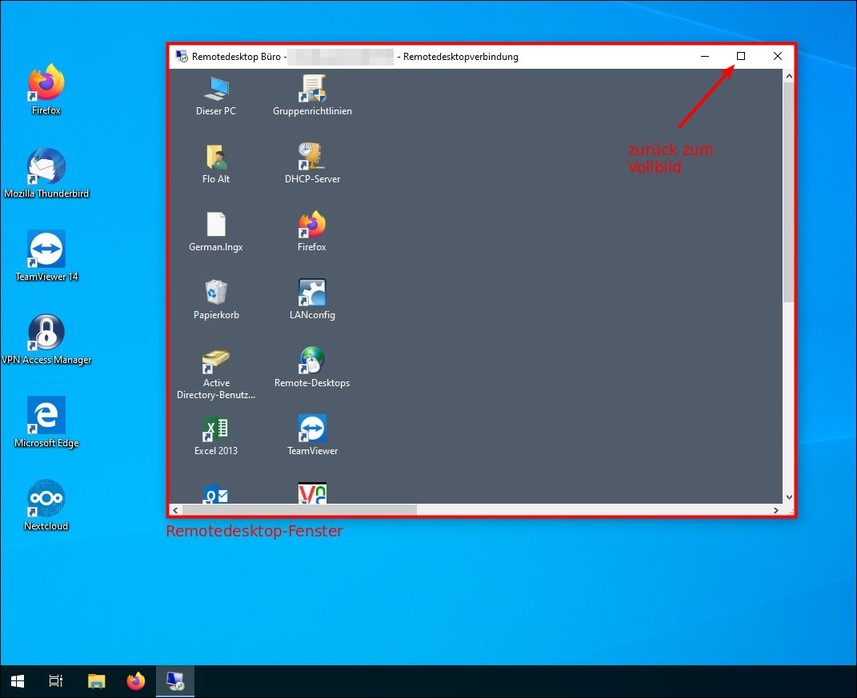Select the Papierkorb recycle bin icon
This screenshot has width=857, height=698.
click(216, 294)
